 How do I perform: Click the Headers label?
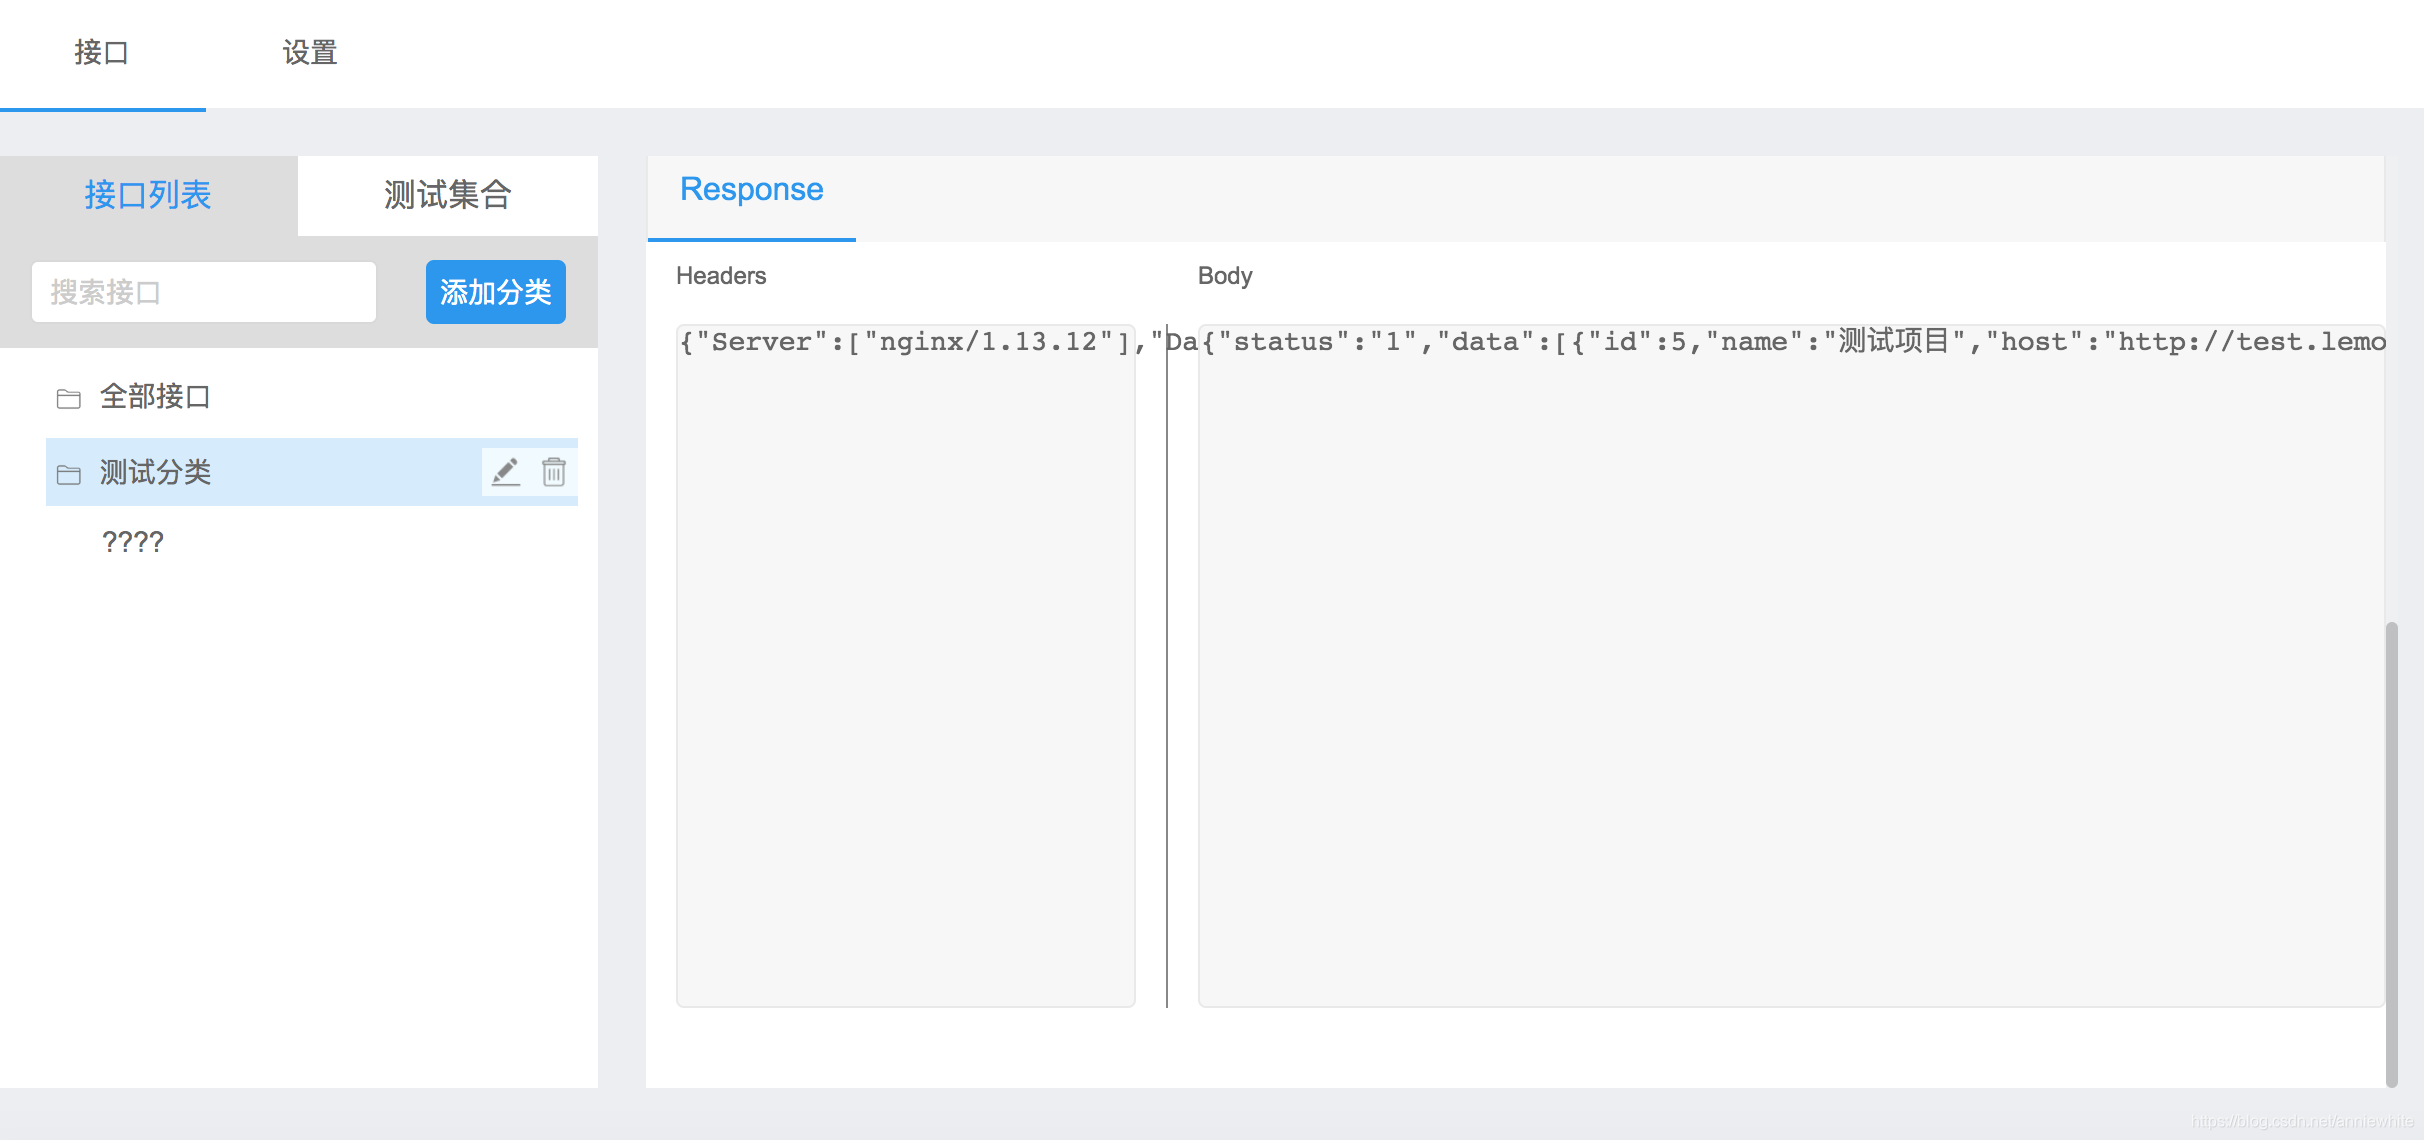click(721, 276)
